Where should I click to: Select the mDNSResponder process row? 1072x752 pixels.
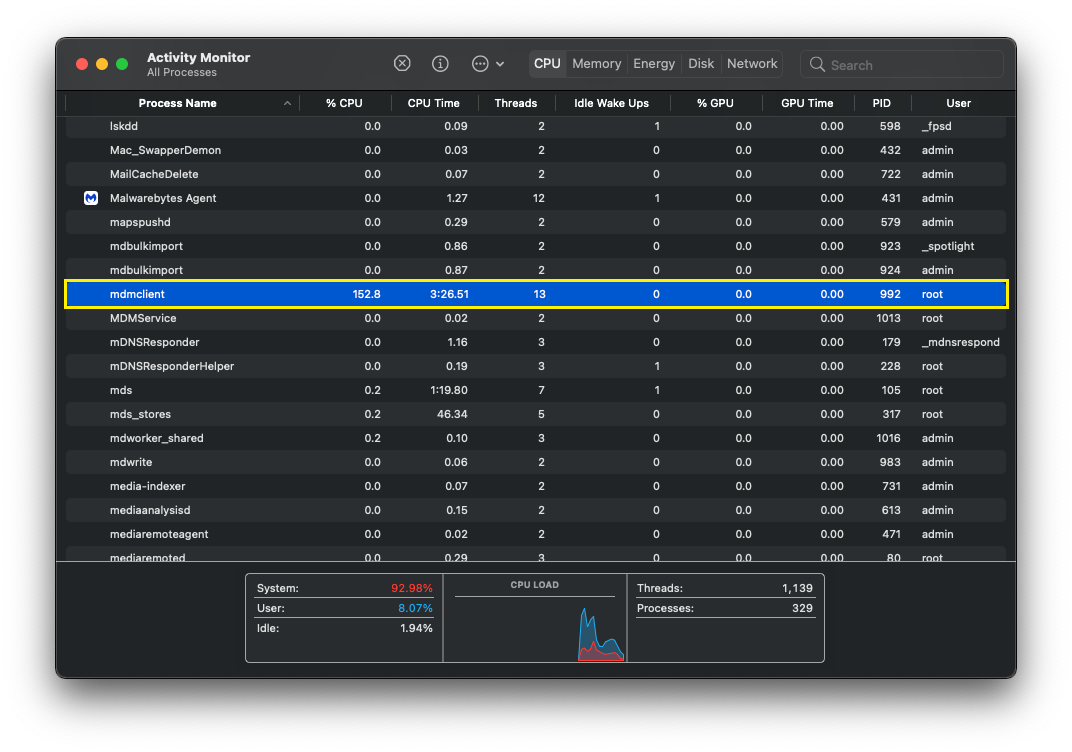point(400,342)
